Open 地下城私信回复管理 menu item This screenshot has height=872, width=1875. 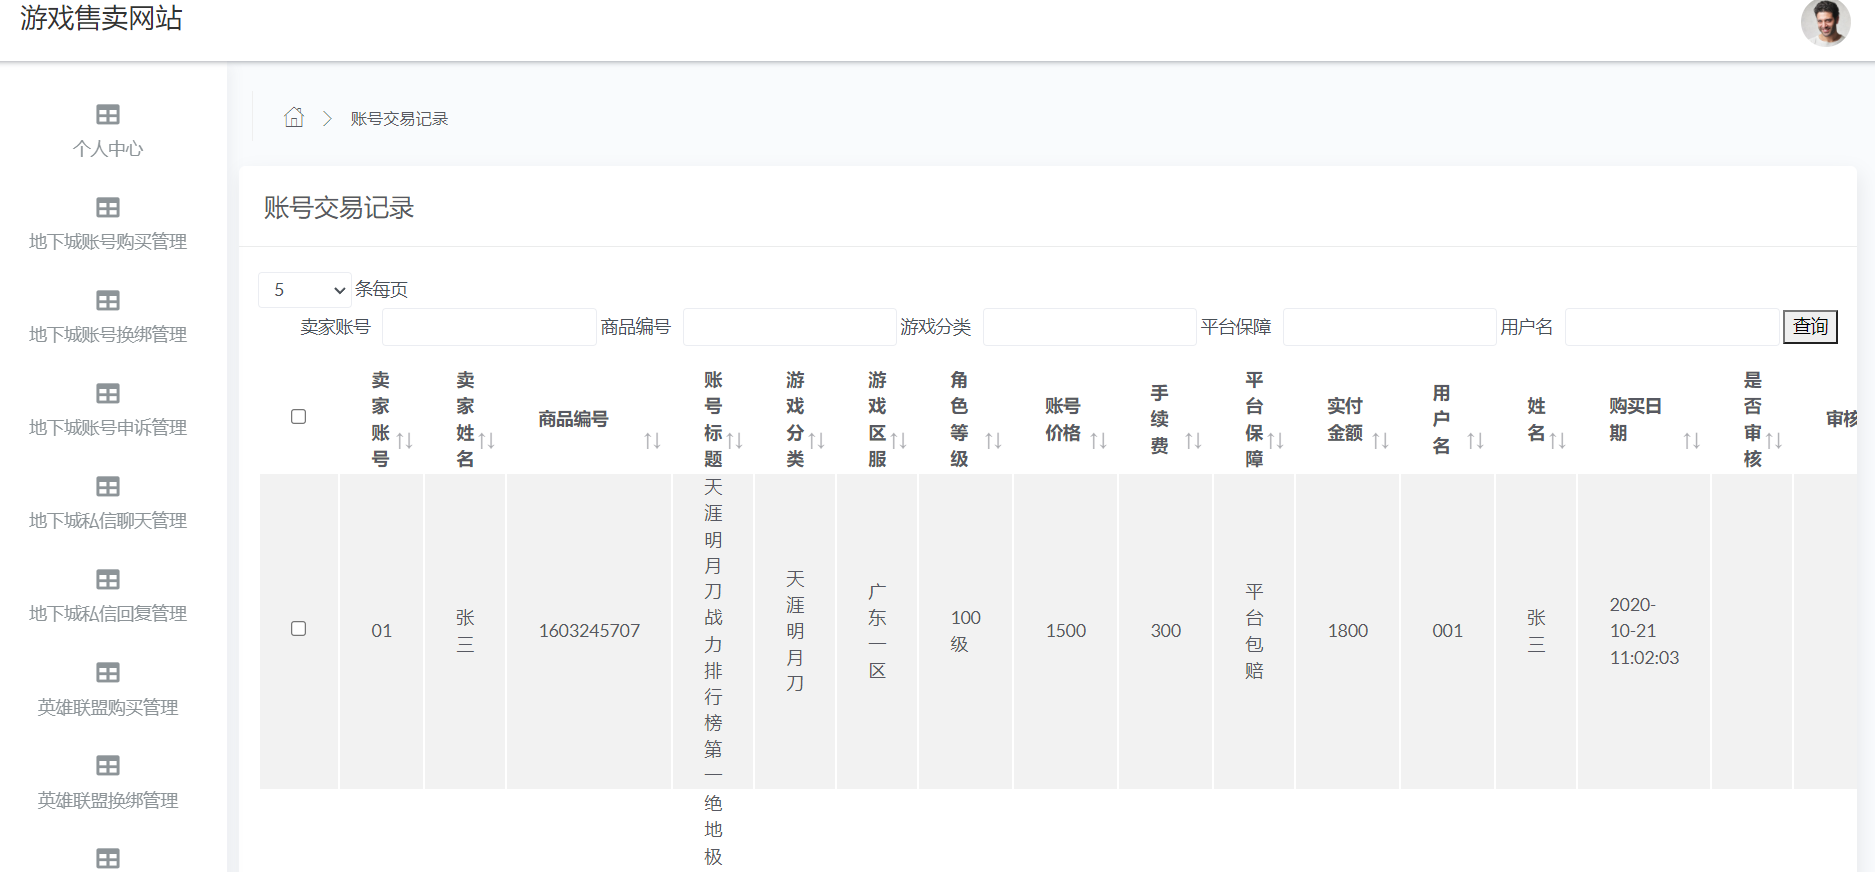click(x=108, y=614)
